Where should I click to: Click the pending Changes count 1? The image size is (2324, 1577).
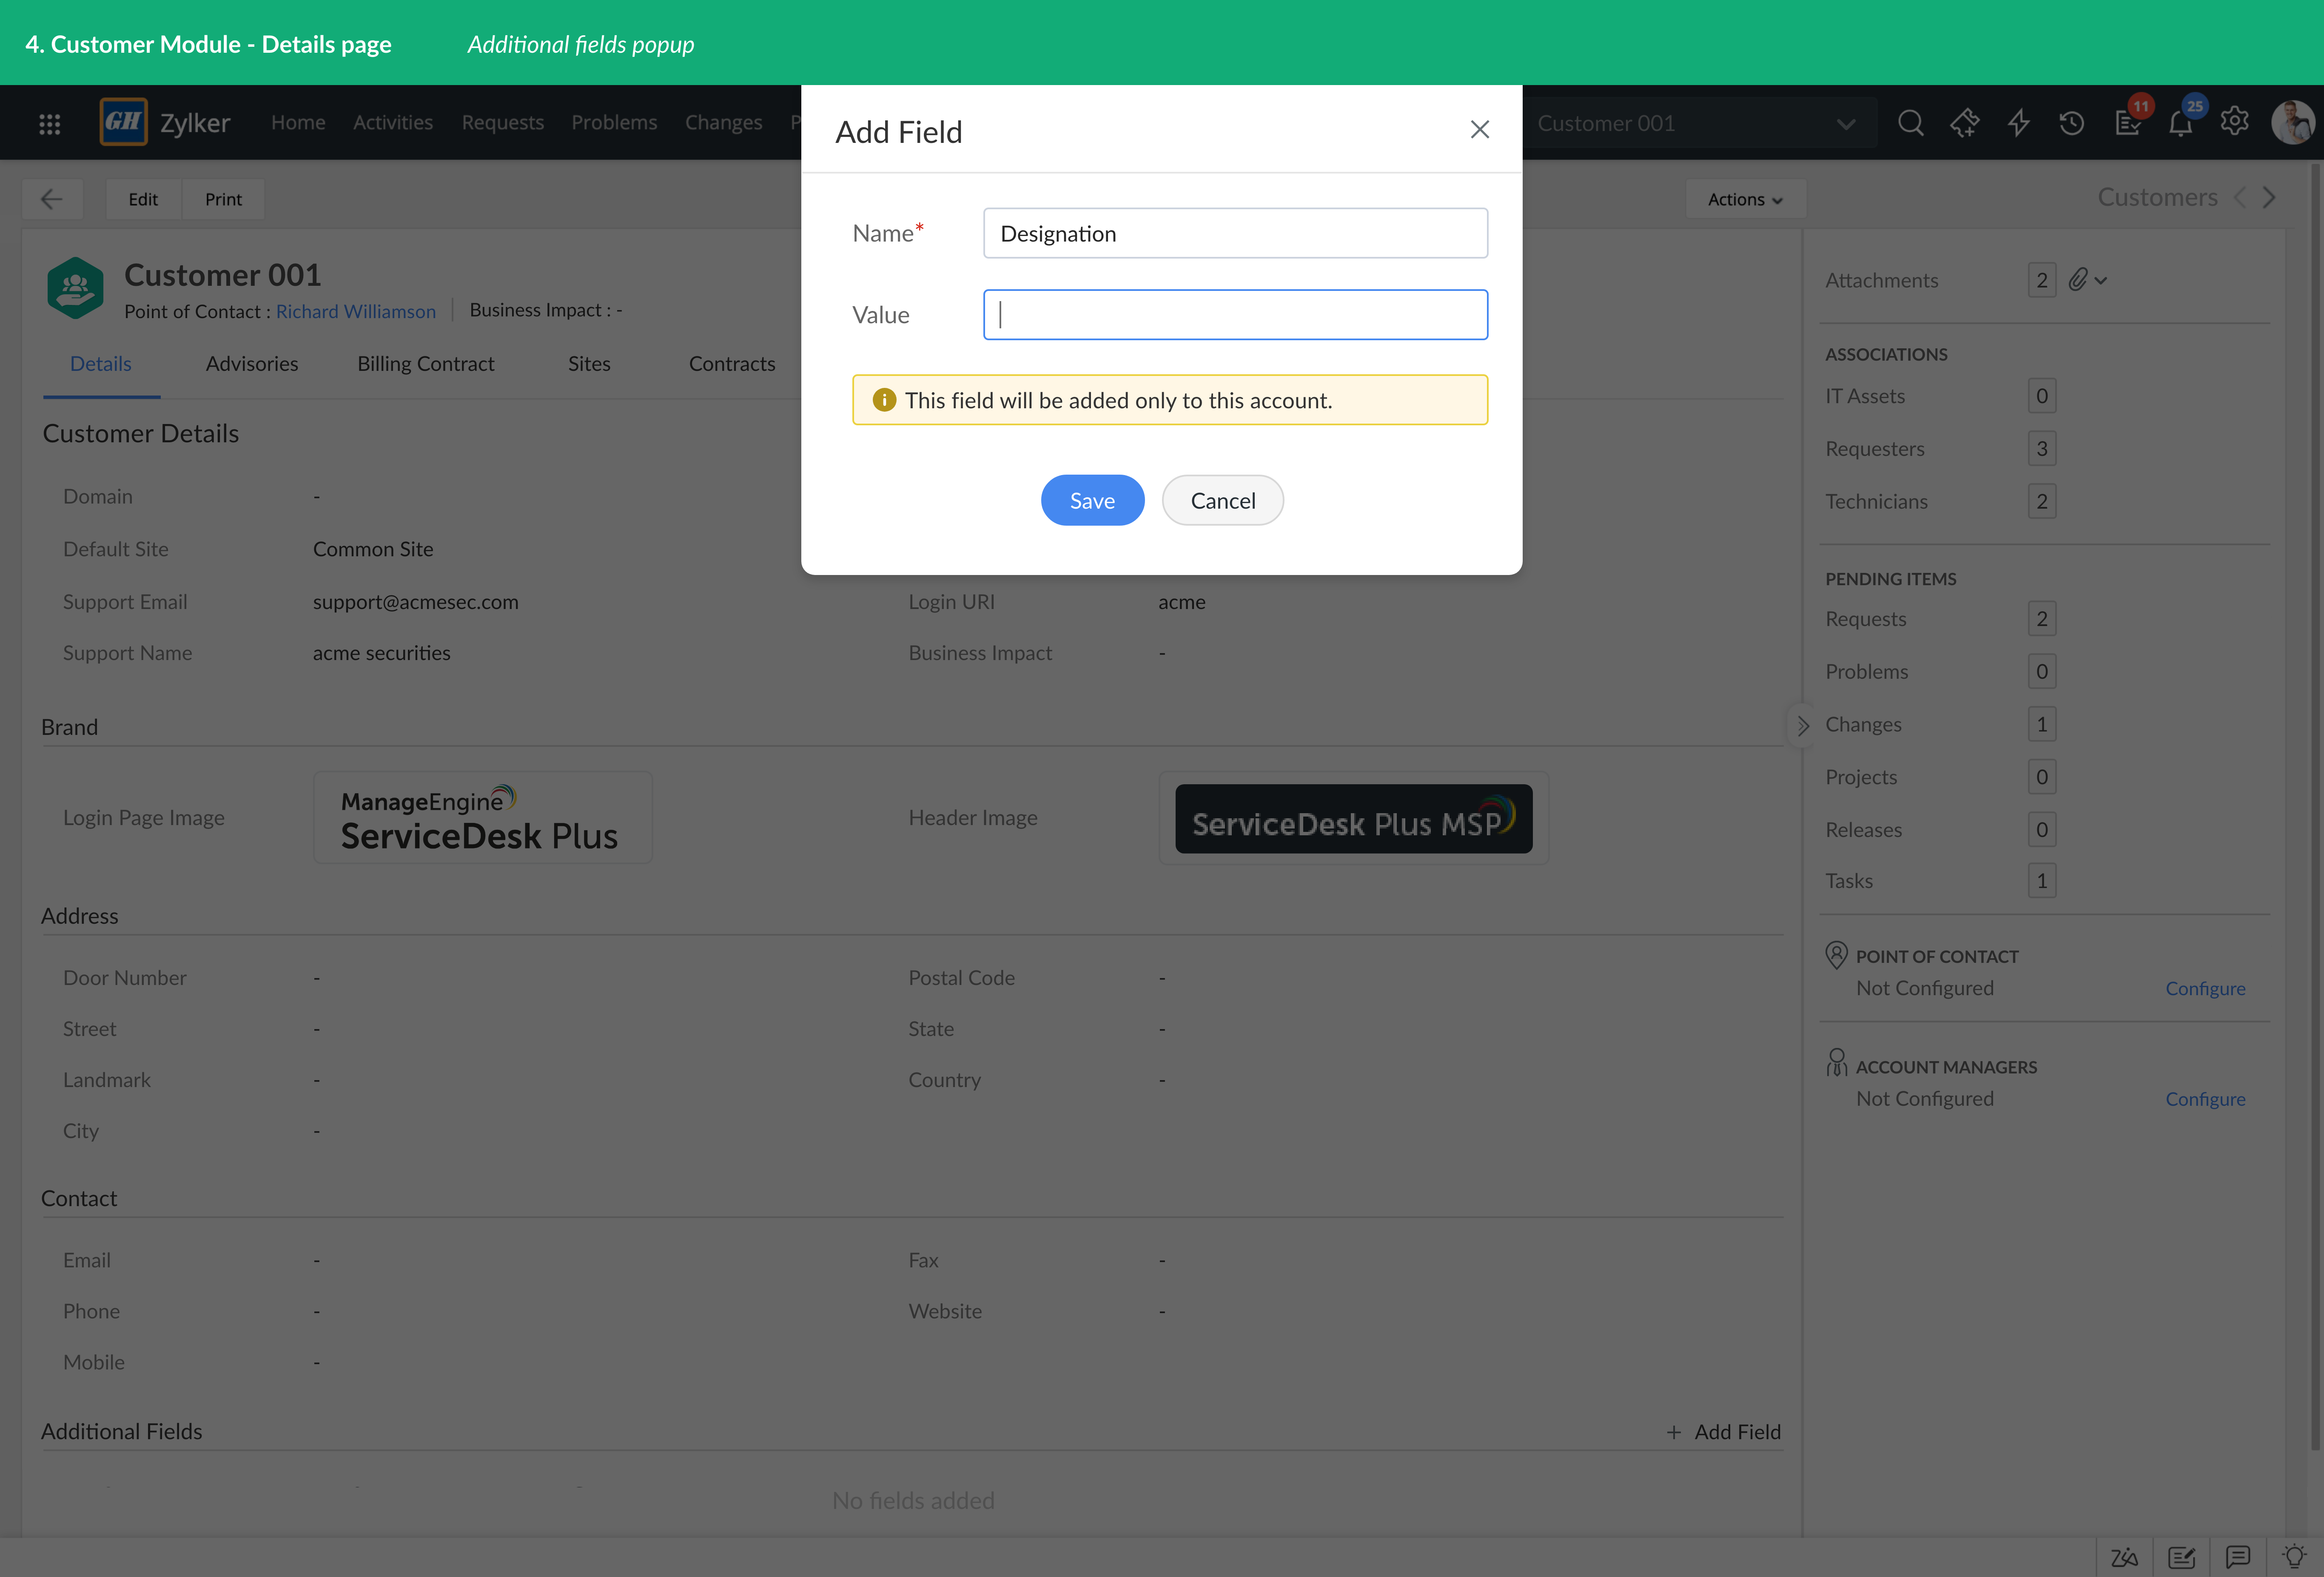(x=2041, y=724)
